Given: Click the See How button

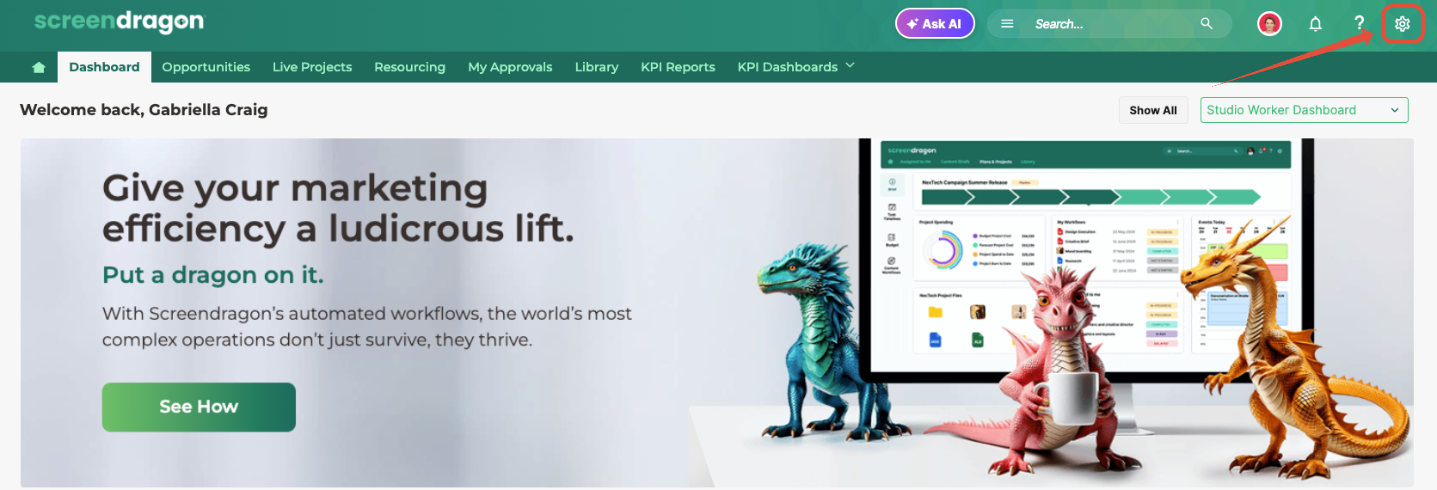Looking at the screenshot, I should (199, 407).
